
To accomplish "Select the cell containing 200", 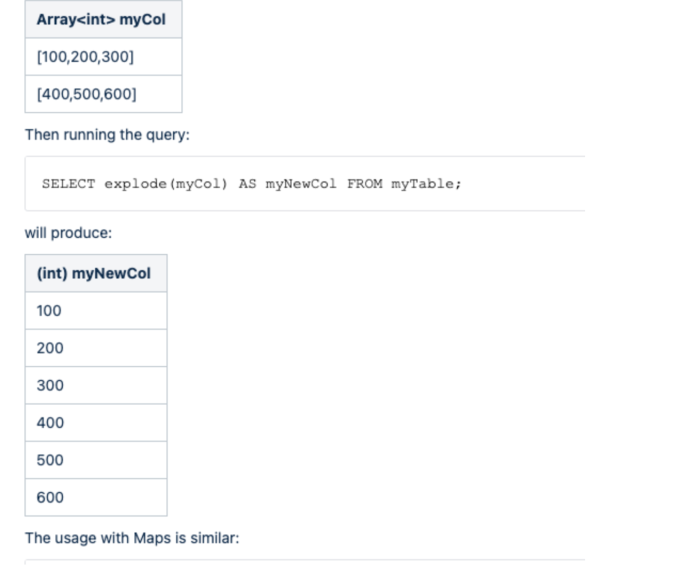I will point(96,348).
